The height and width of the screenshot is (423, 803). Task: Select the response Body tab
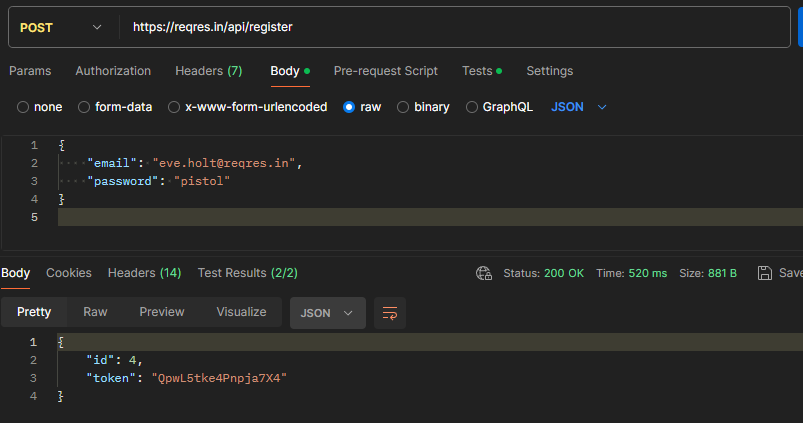click(15, 273)
